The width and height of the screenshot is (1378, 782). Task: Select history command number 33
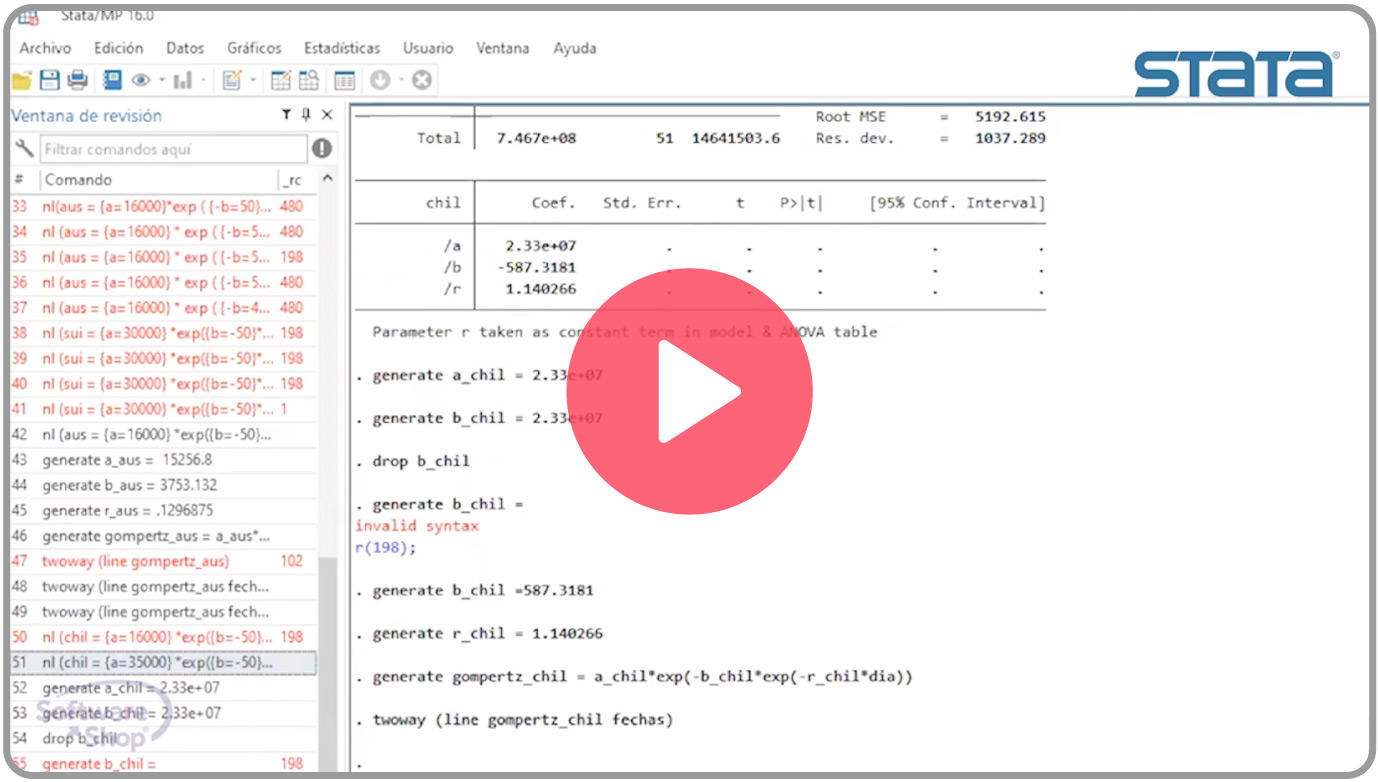pos(164,207)
